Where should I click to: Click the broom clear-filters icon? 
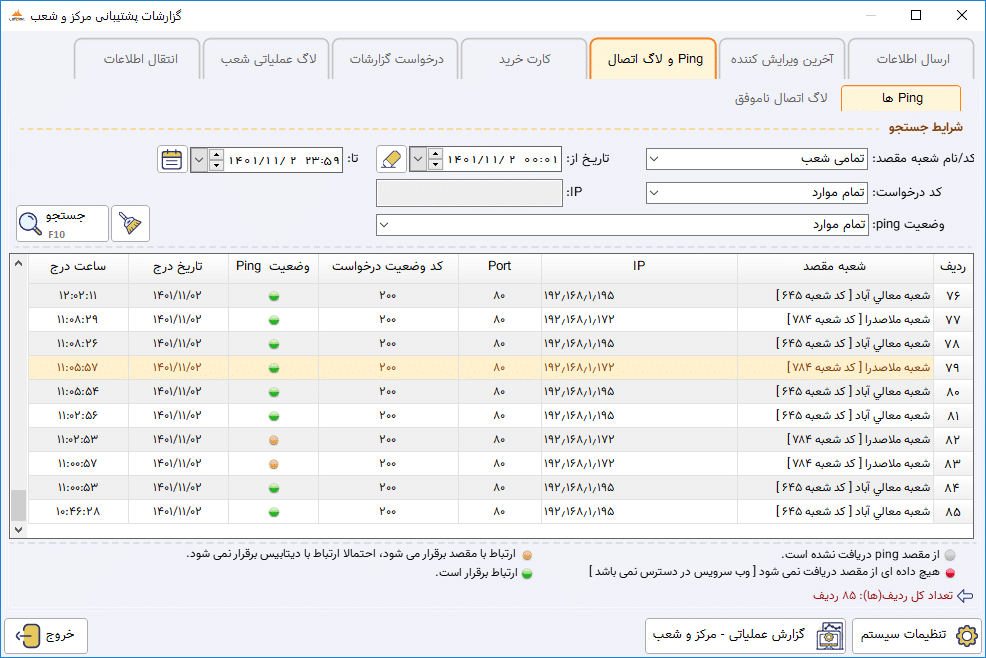click(x=130, y=223)
